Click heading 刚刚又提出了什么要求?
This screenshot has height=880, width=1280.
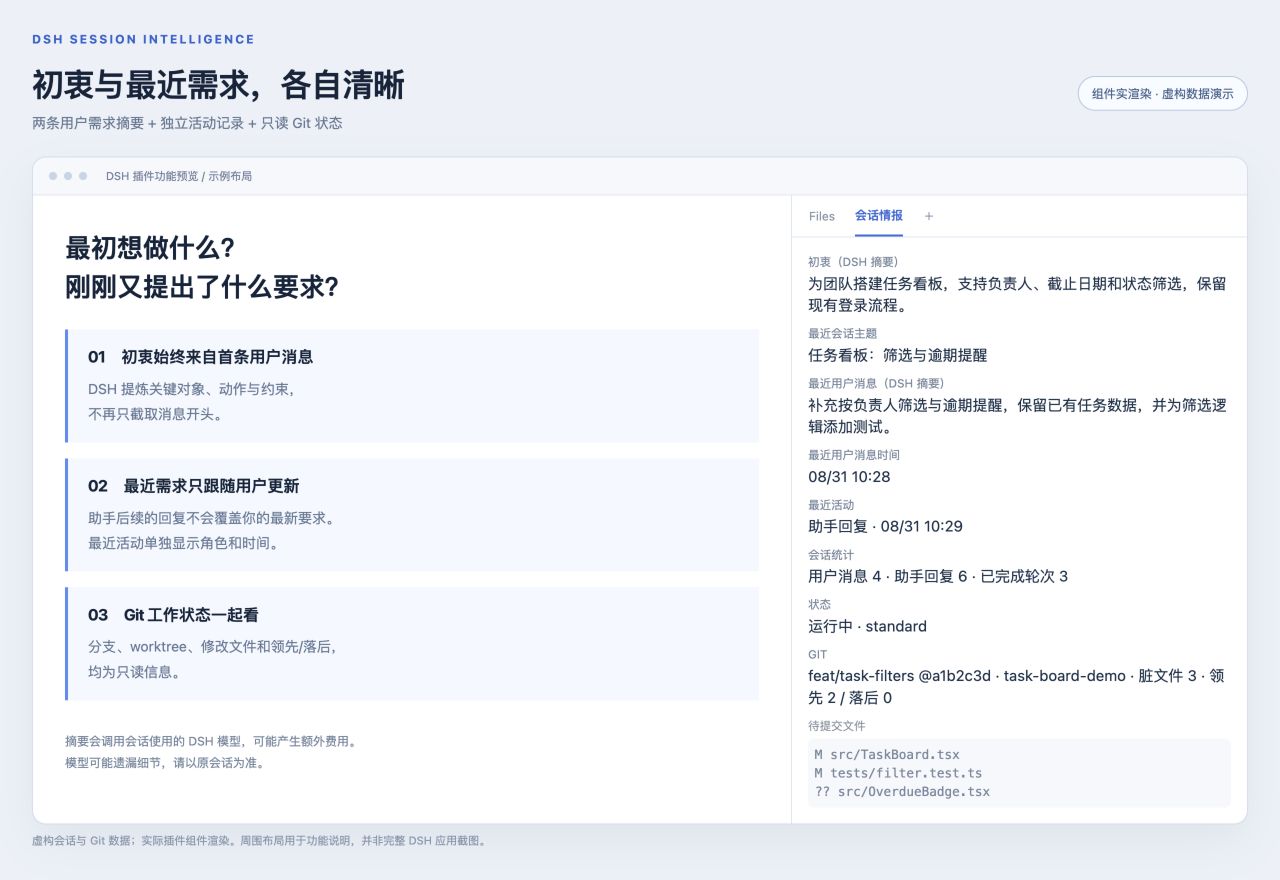coord(202,287)
